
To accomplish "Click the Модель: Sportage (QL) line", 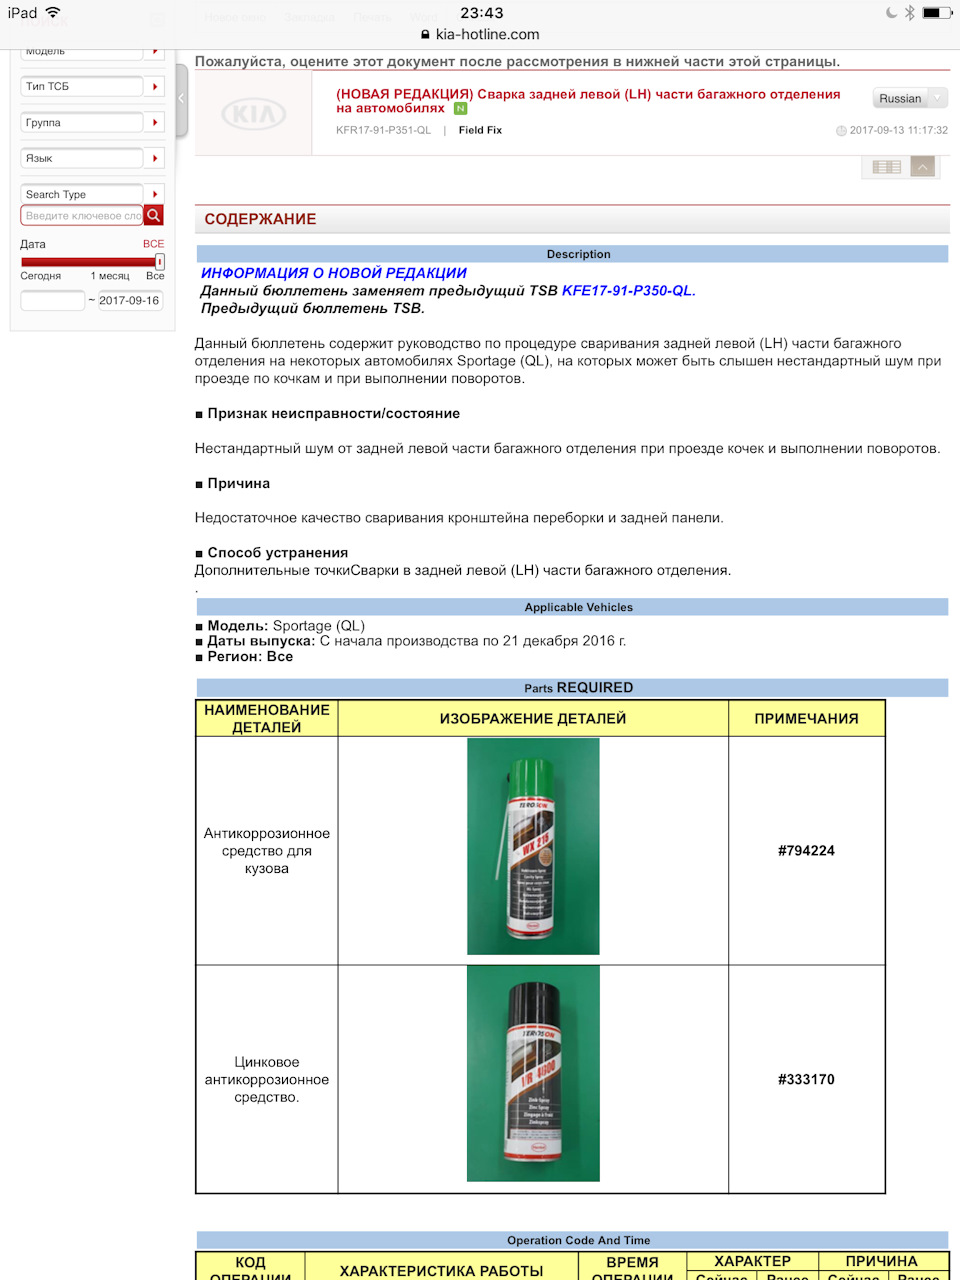I will click(280, 625).
